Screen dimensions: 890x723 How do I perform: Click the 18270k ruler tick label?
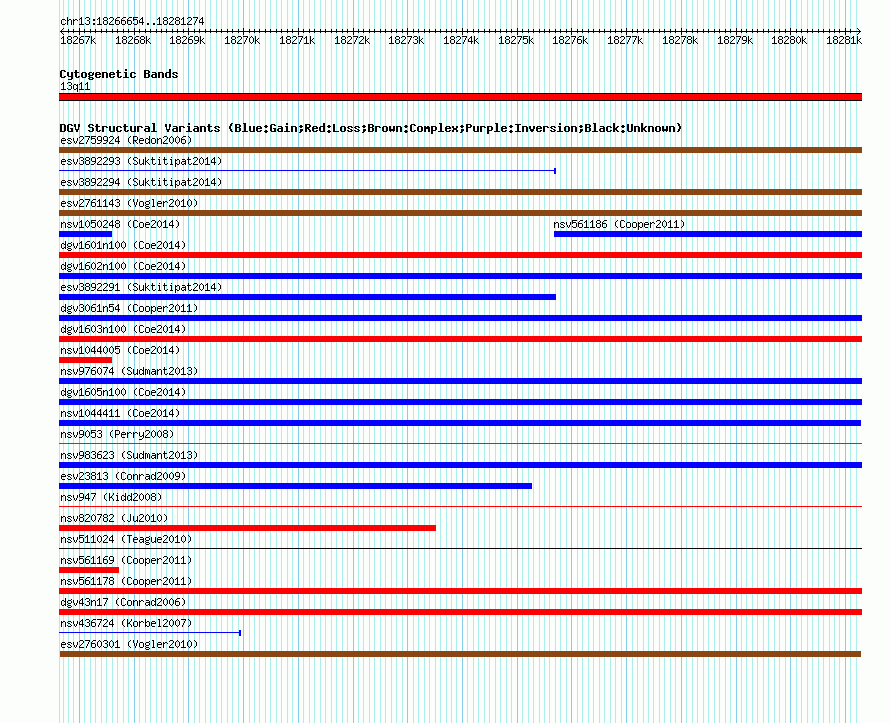pos(242,40)
